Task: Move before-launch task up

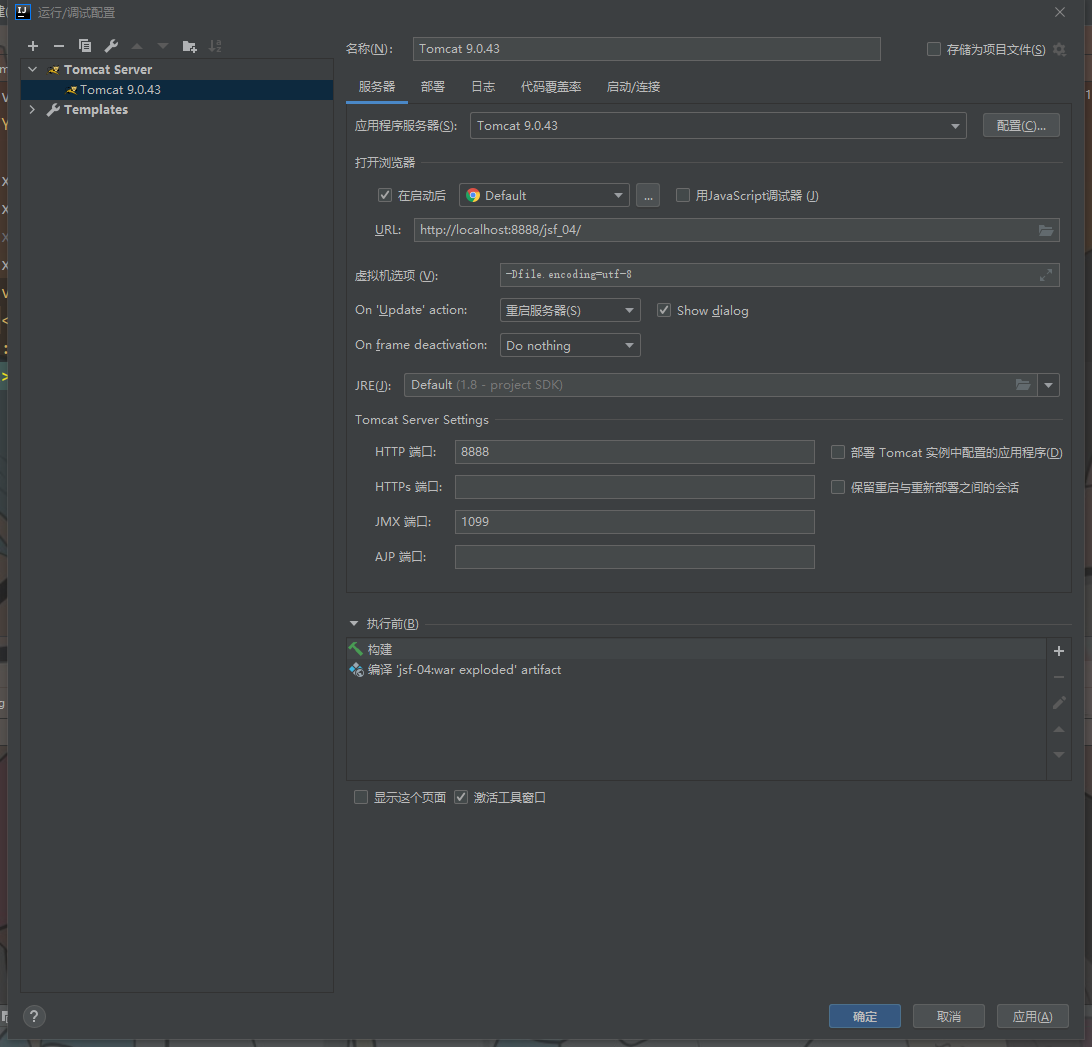Action: 1059,729
